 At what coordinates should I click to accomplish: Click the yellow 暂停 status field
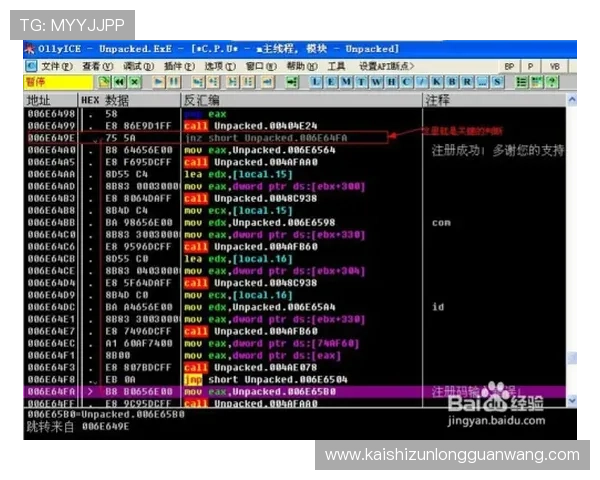[x=59, y=82]
